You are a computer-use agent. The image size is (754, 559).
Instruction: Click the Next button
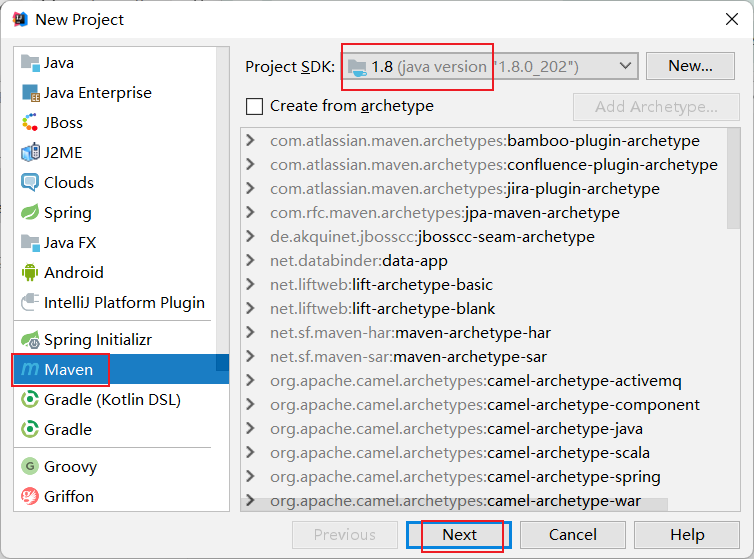click(459, 535)
